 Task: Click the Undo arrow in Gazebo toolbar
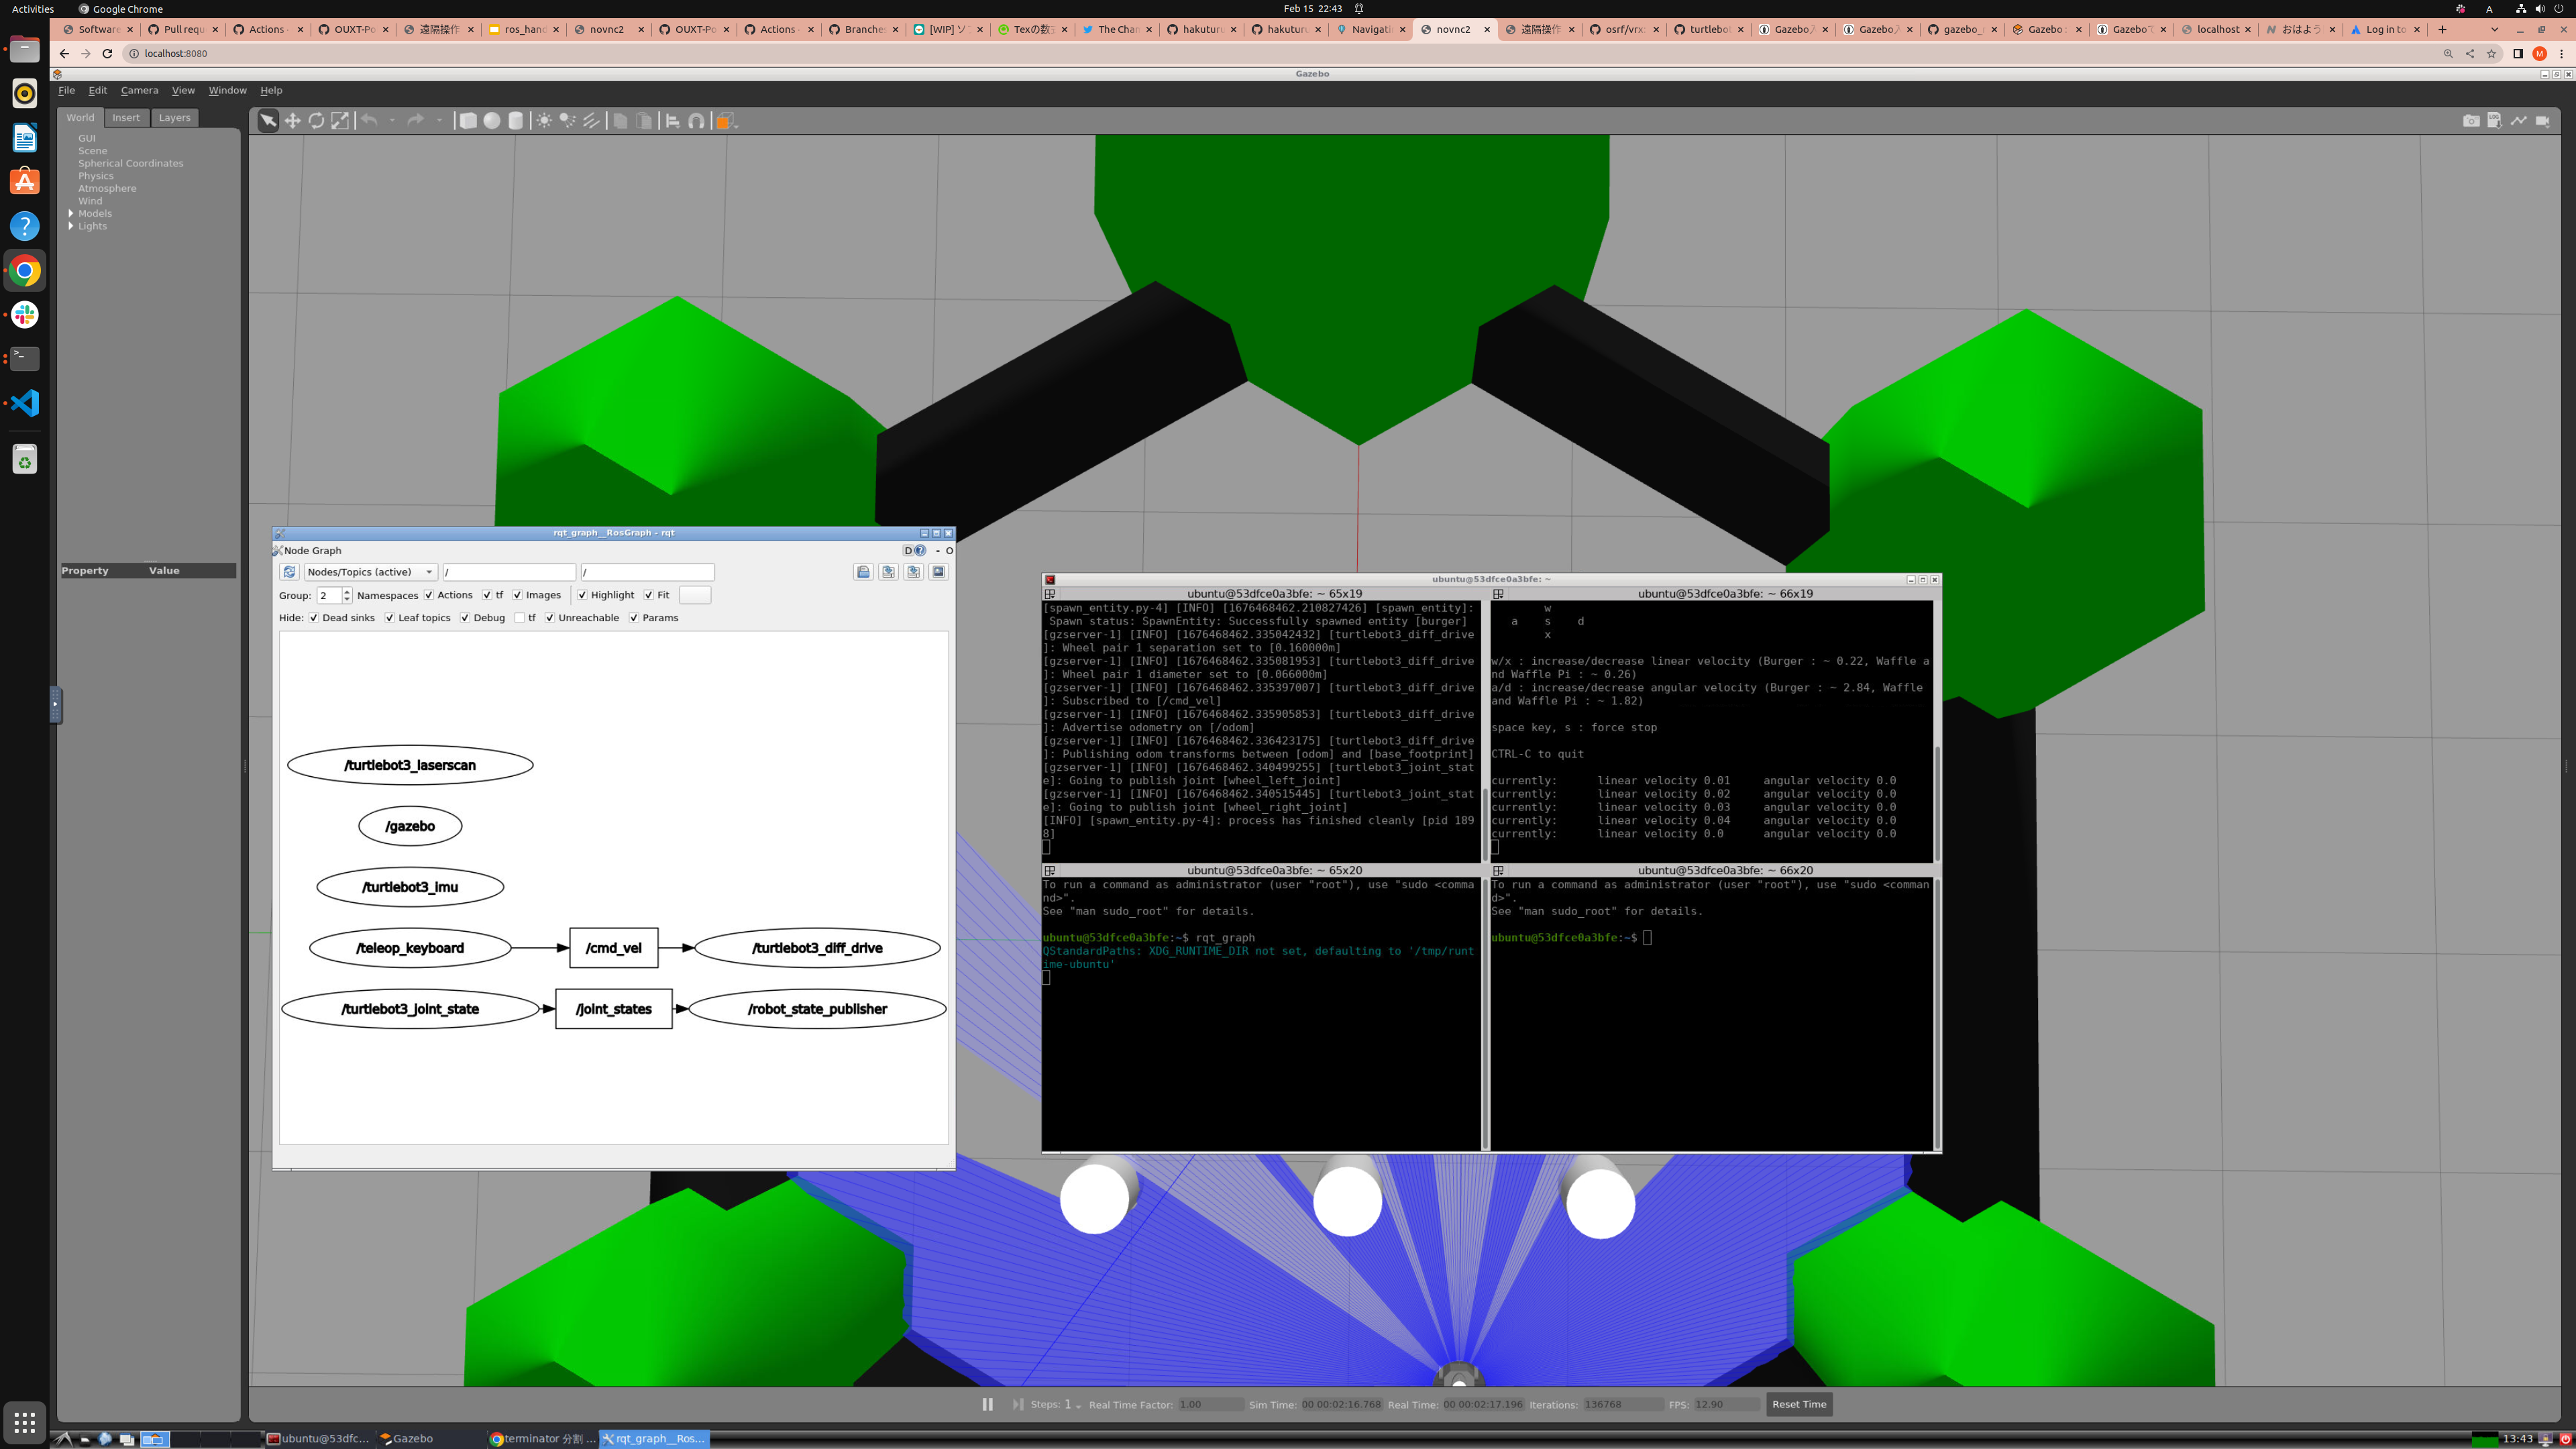tap(369, 121)
